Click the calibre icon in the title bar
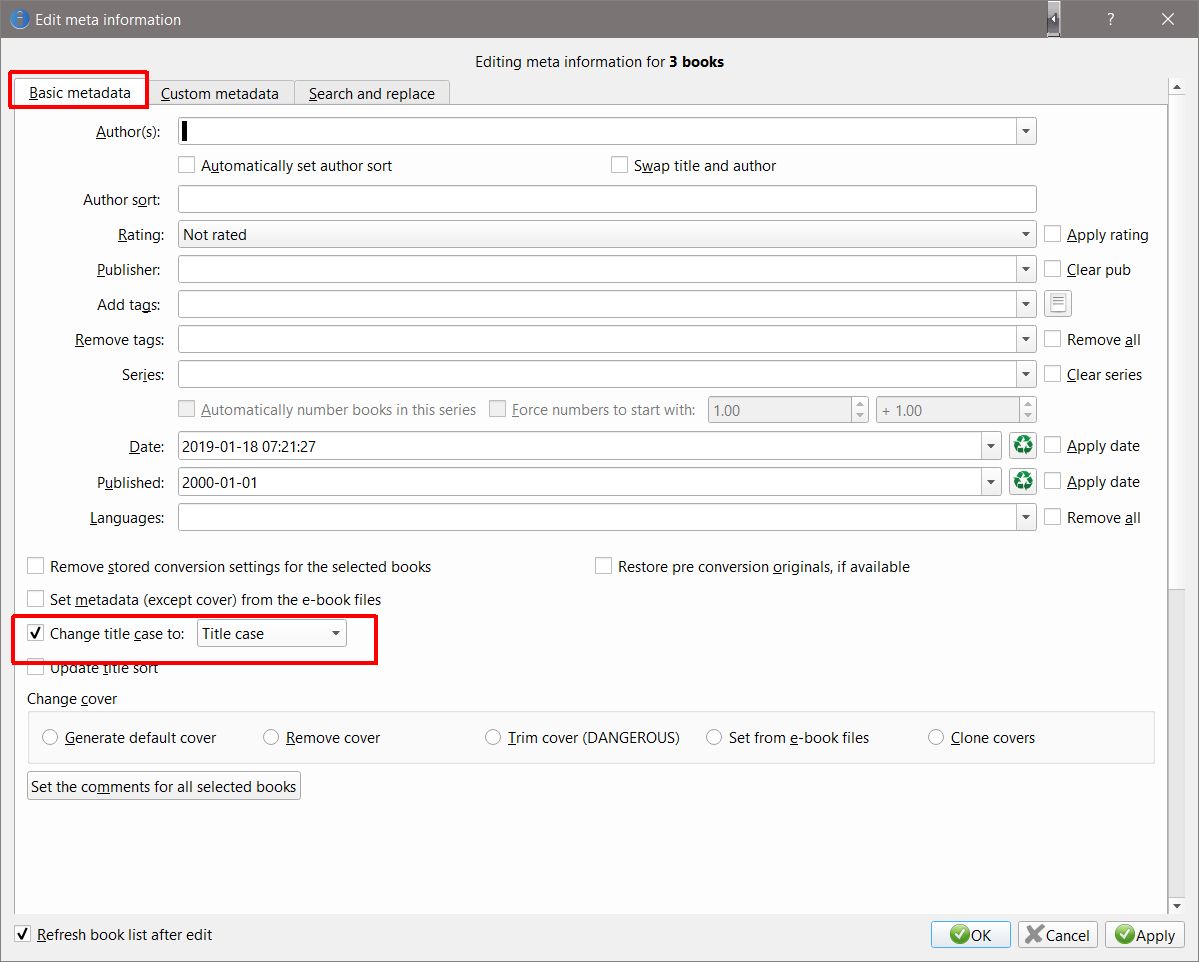The image size is (1199, 962). 20,19
